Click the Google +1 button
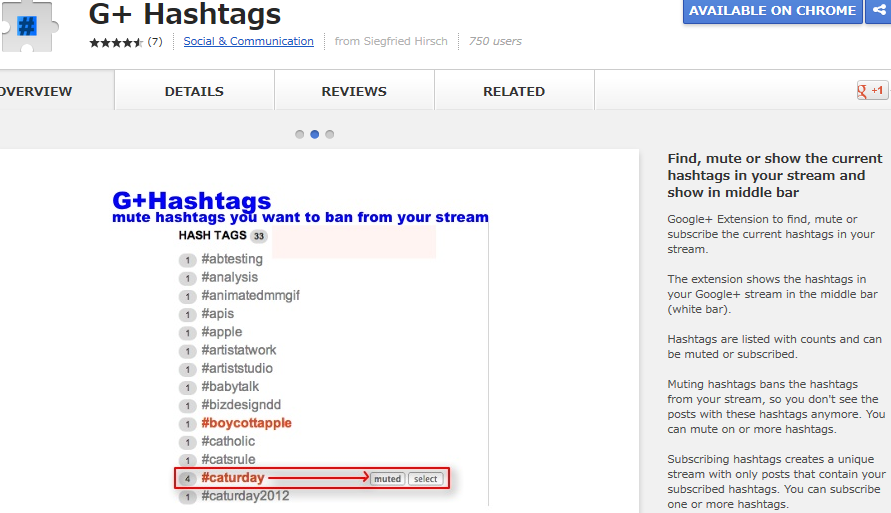Viewport: 891px width, 513px height. point(872,90)
